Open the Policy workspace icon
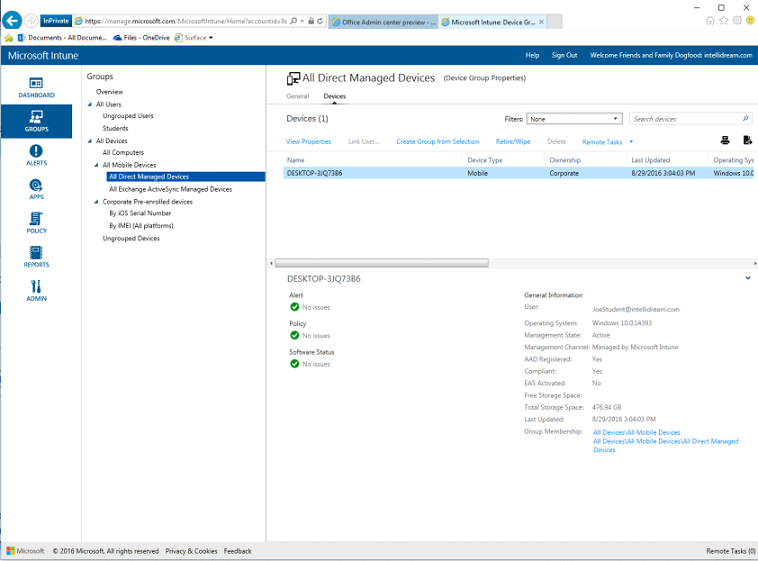The width and height of the screenshot is (758, 561). click(x=36, y=222)
